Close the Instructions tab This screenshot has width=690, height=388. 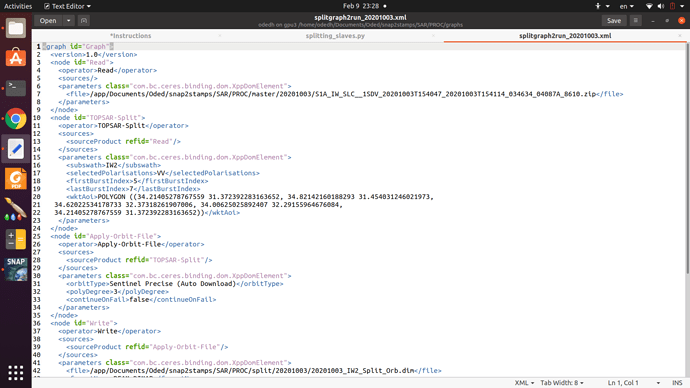pyautogui.click(x=220, y=36)
